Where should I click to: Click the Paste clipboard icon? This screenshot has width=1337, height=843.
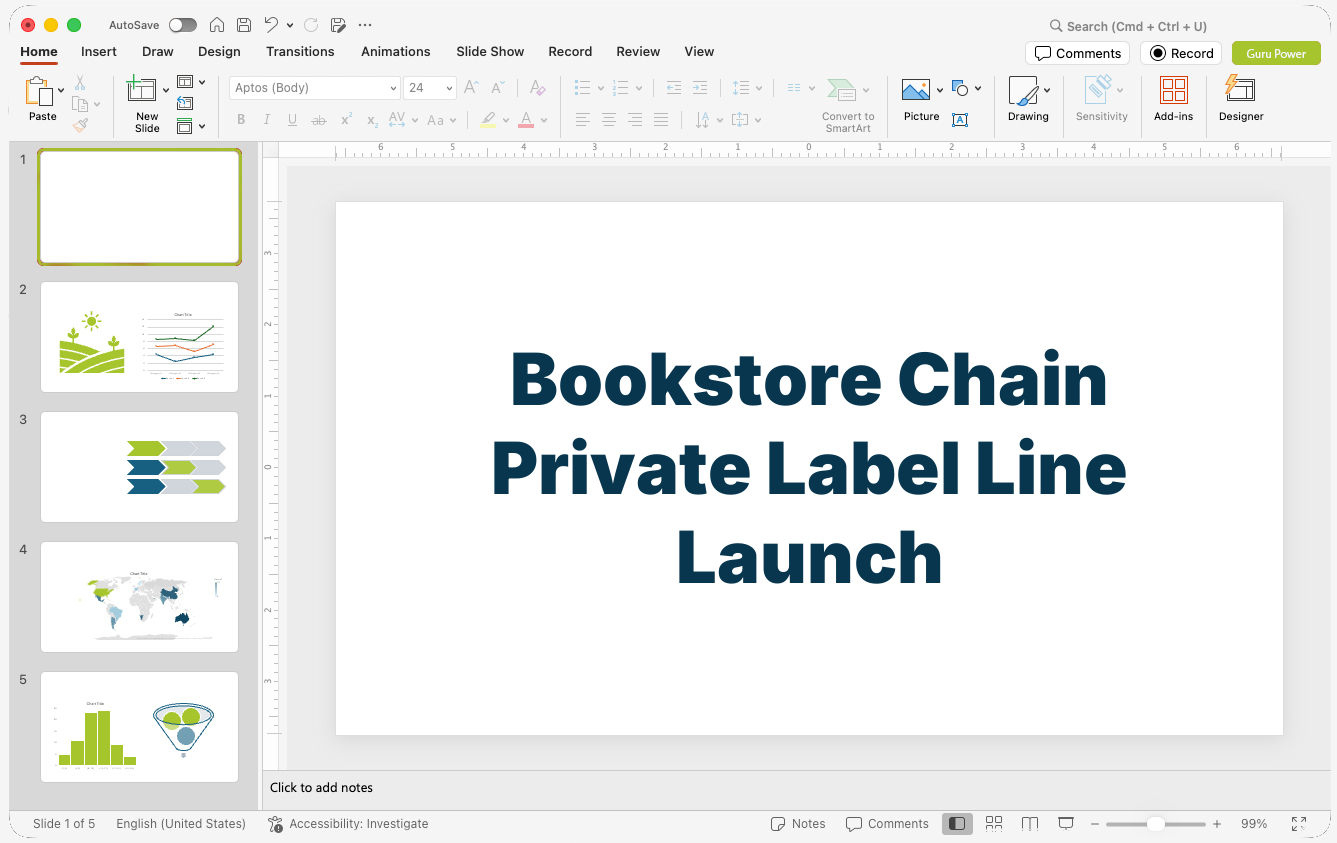[39, 91]
